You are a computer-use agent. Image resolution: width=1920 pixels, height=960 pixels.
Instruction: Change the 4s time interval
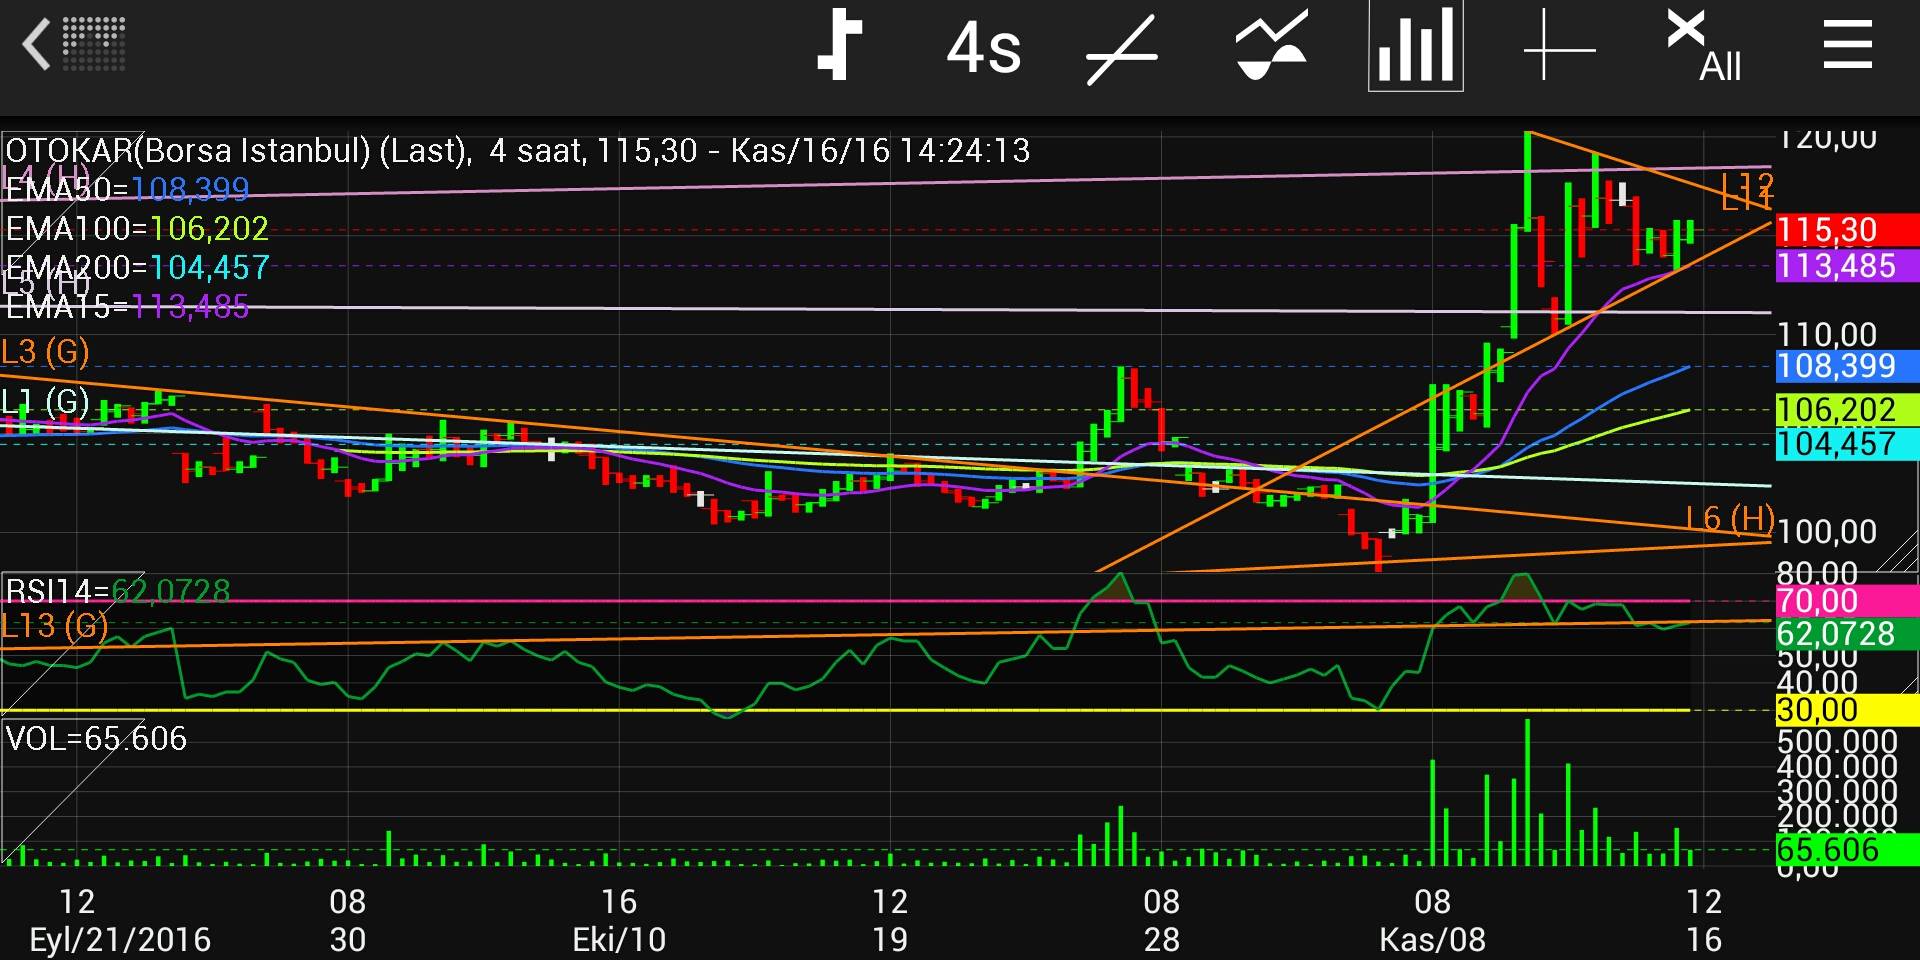point(983,48)
